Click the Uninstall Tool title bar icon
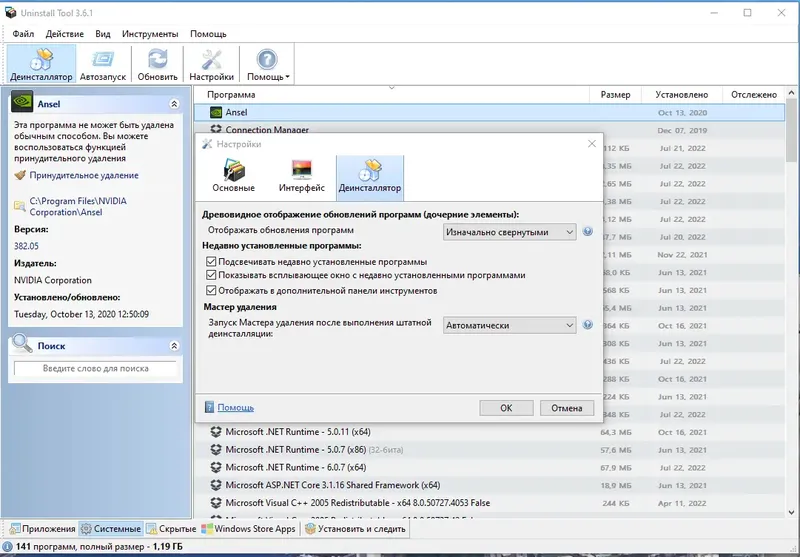Image resolution: width=800 pixels, height=557 pixels. pos(11,13)
